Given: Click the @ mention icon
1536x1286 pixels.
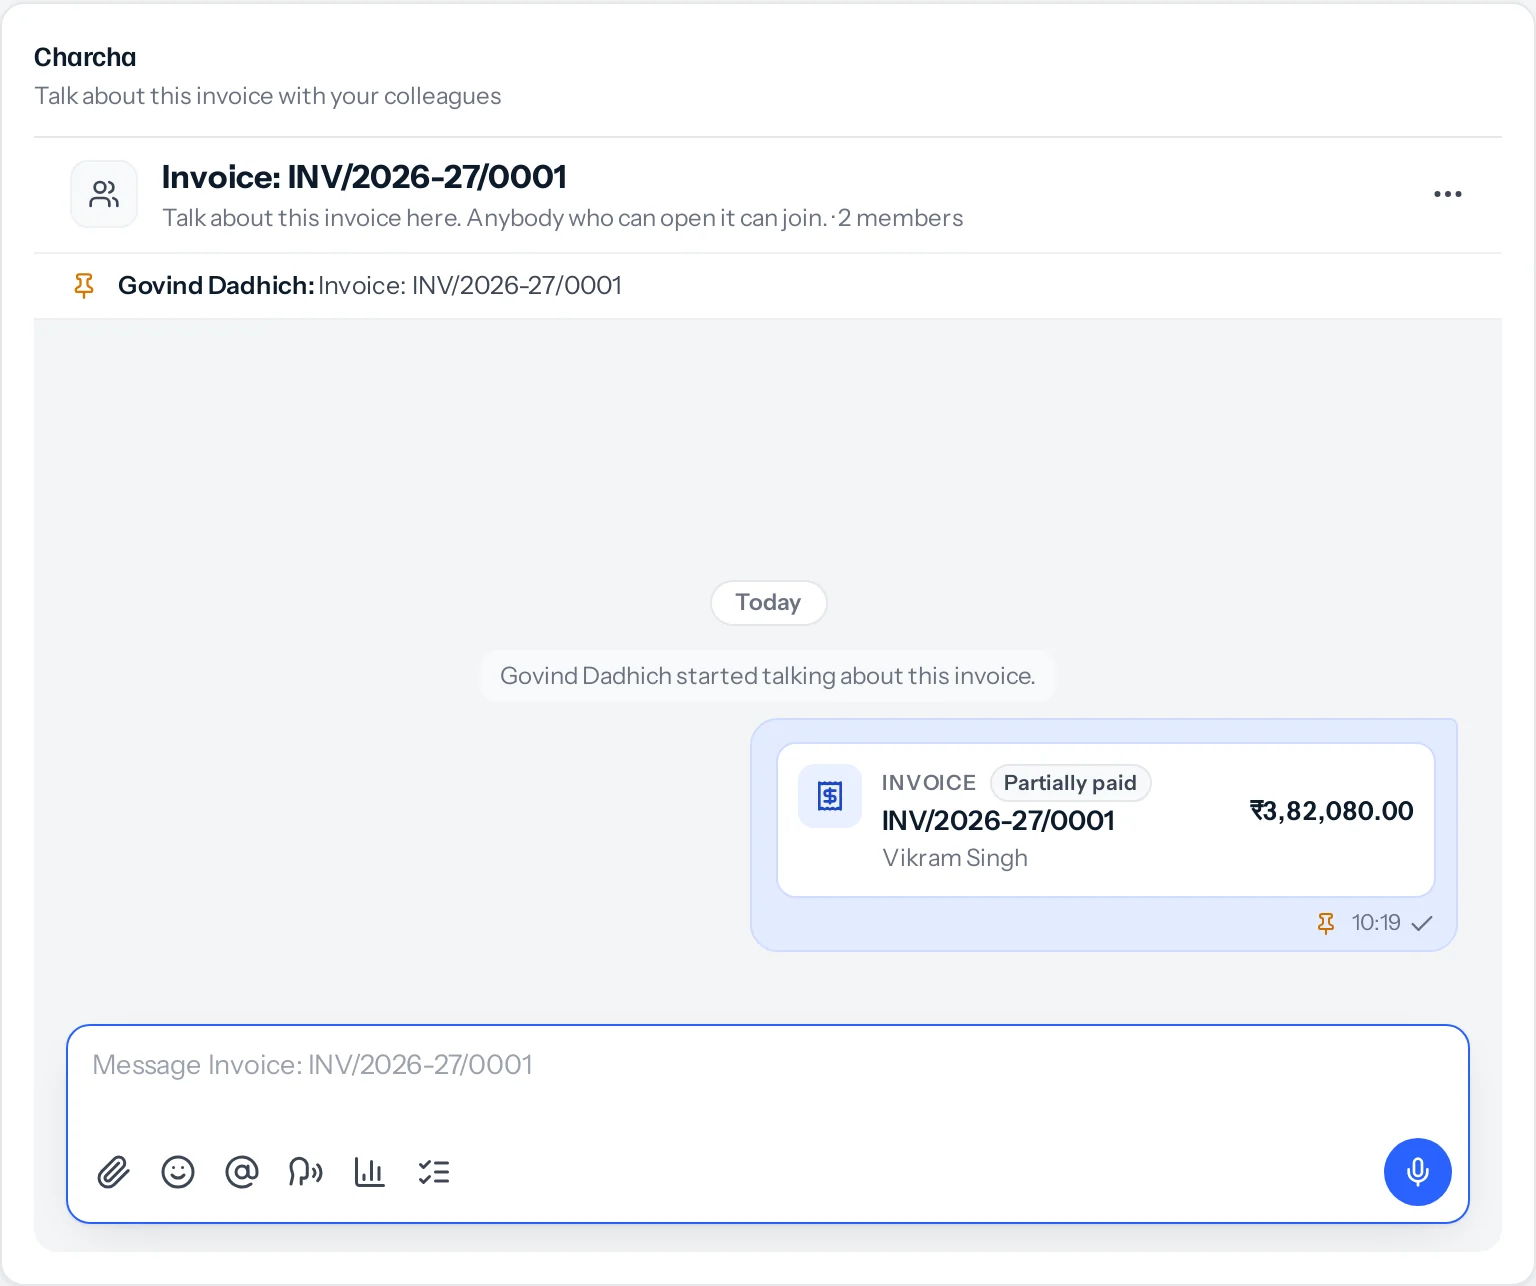Looking at the screenshot, I should tap(242, 1172).
